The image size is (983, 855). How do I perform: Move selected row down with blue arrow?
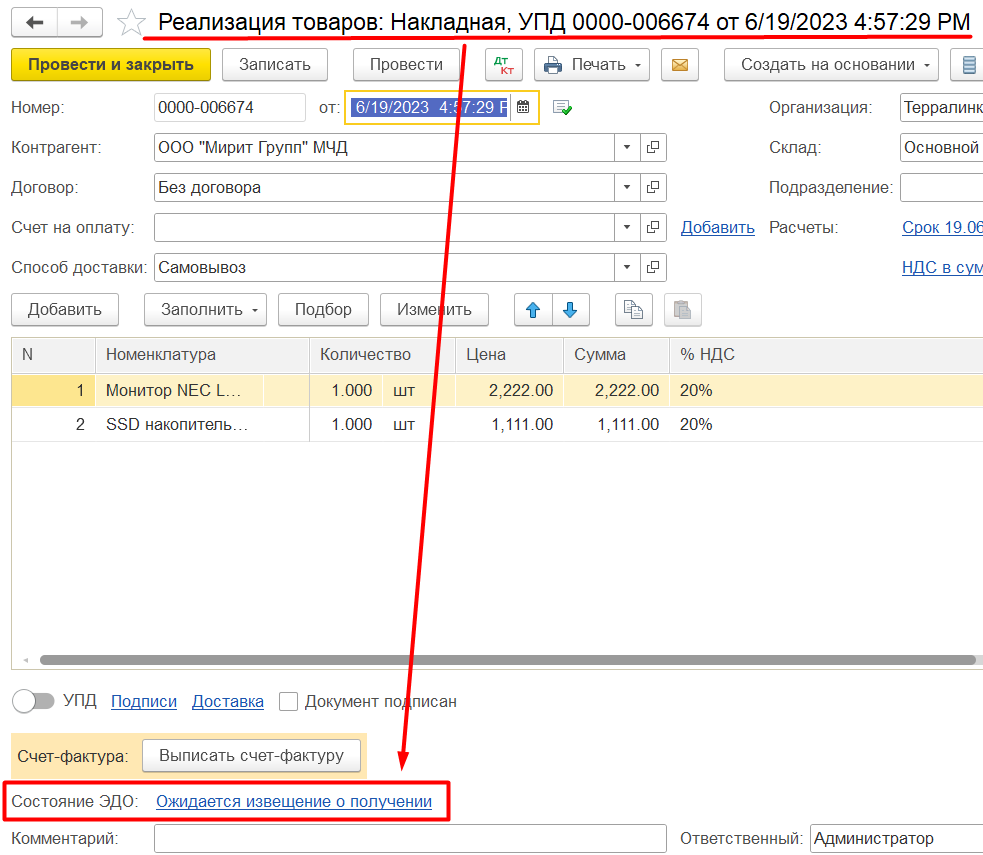[570, 310]
